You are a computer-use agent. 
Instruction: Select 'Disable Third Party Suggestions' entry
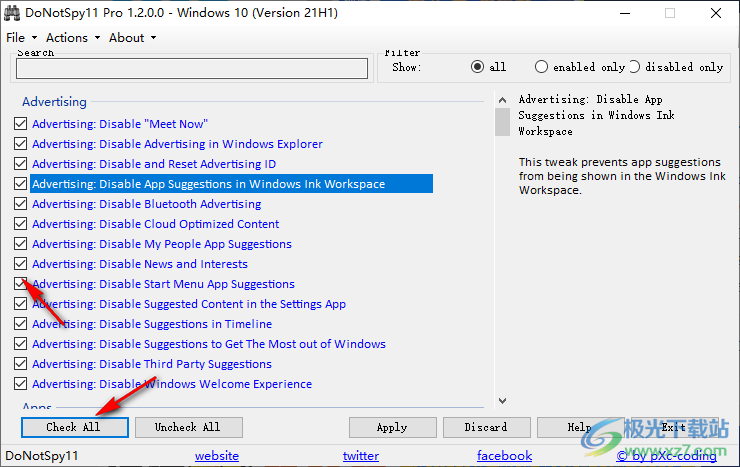[152, 364]
